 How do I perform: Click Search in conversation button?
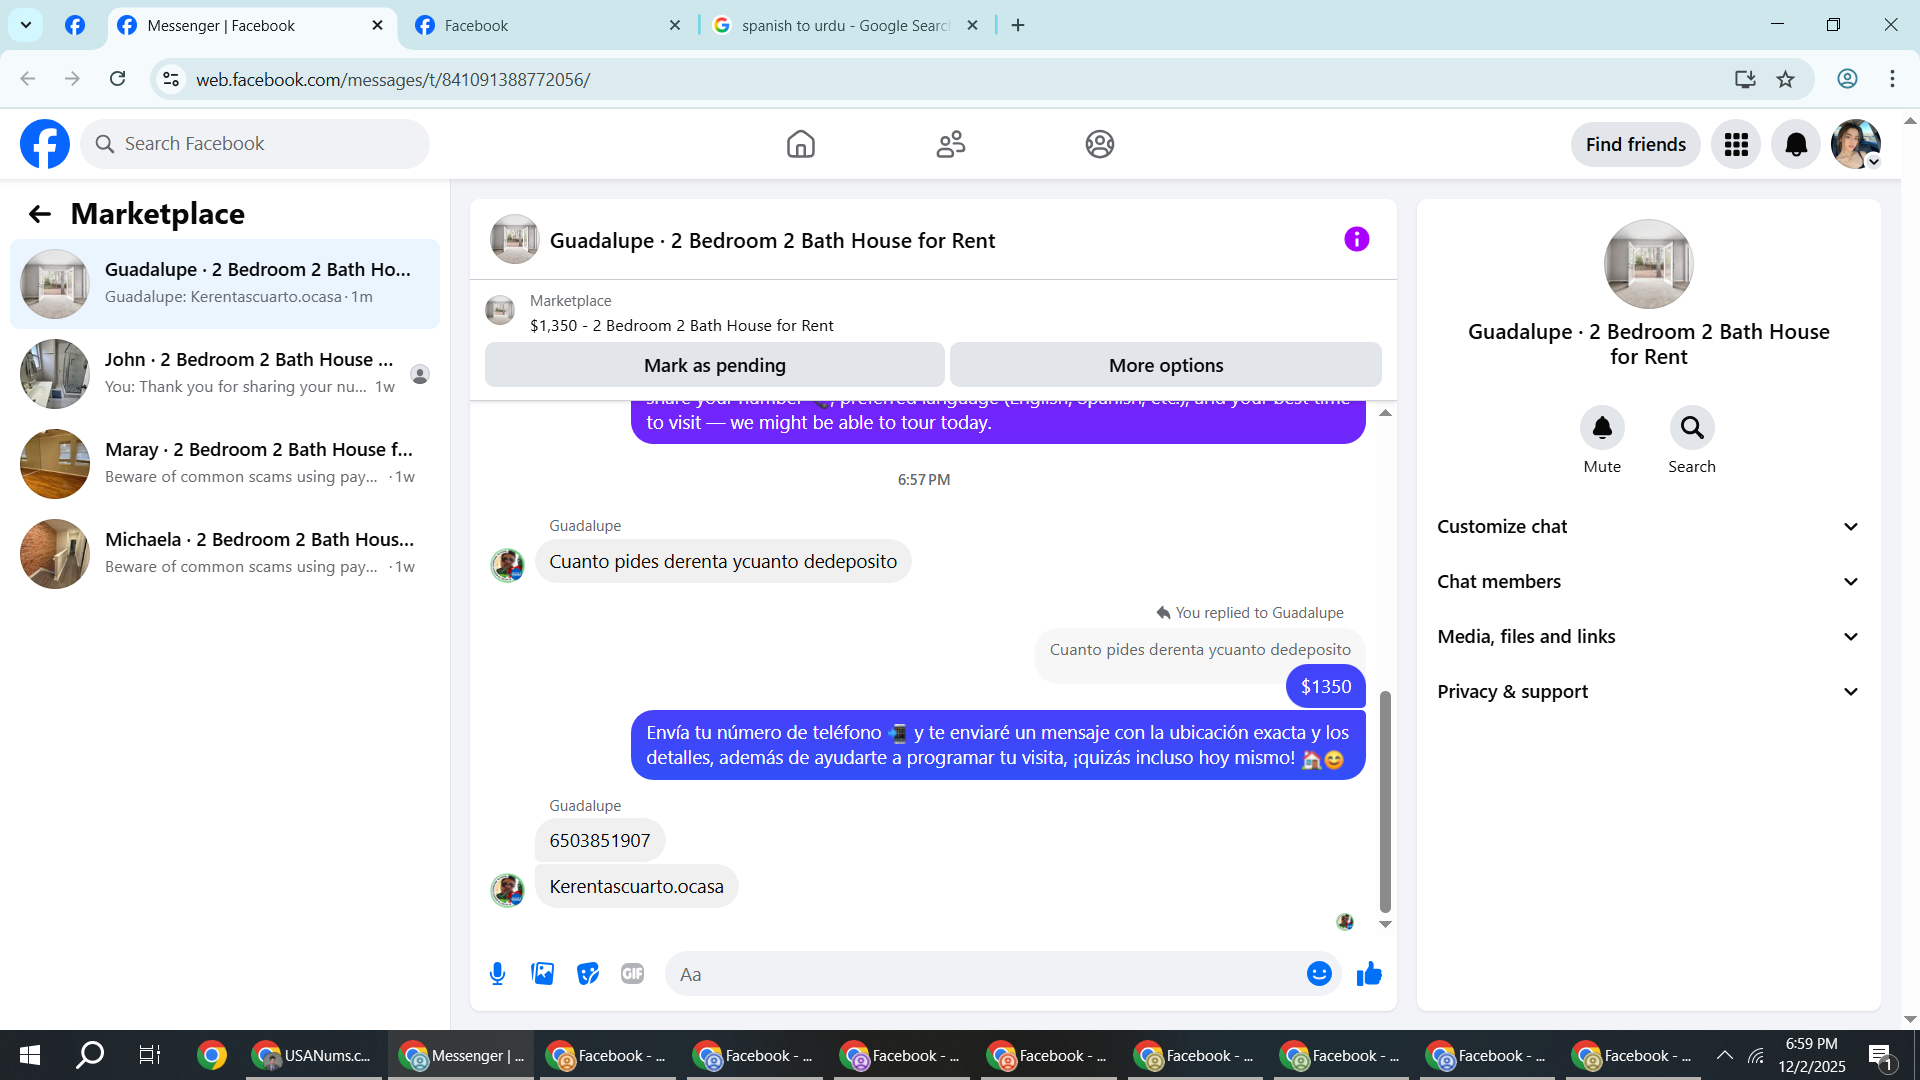(1691, 428)
